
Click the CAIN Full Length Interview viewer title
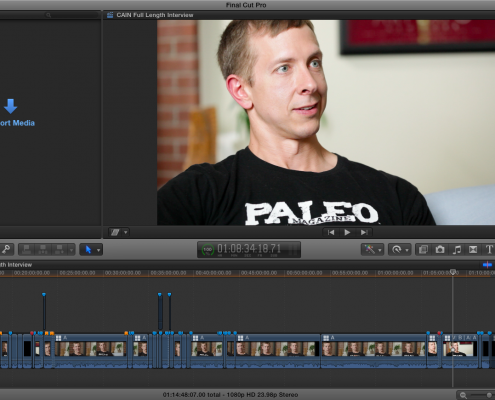tap(155, 15)
